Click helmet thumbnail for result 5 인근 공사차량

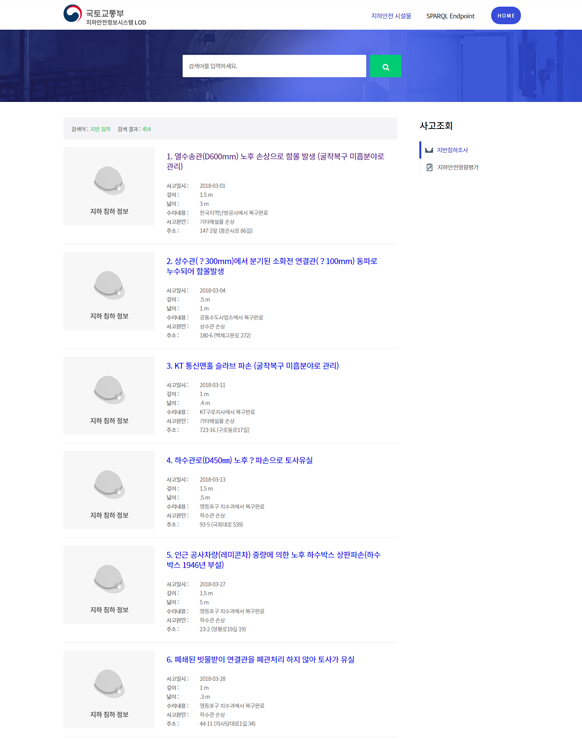[x=109, y=585]
